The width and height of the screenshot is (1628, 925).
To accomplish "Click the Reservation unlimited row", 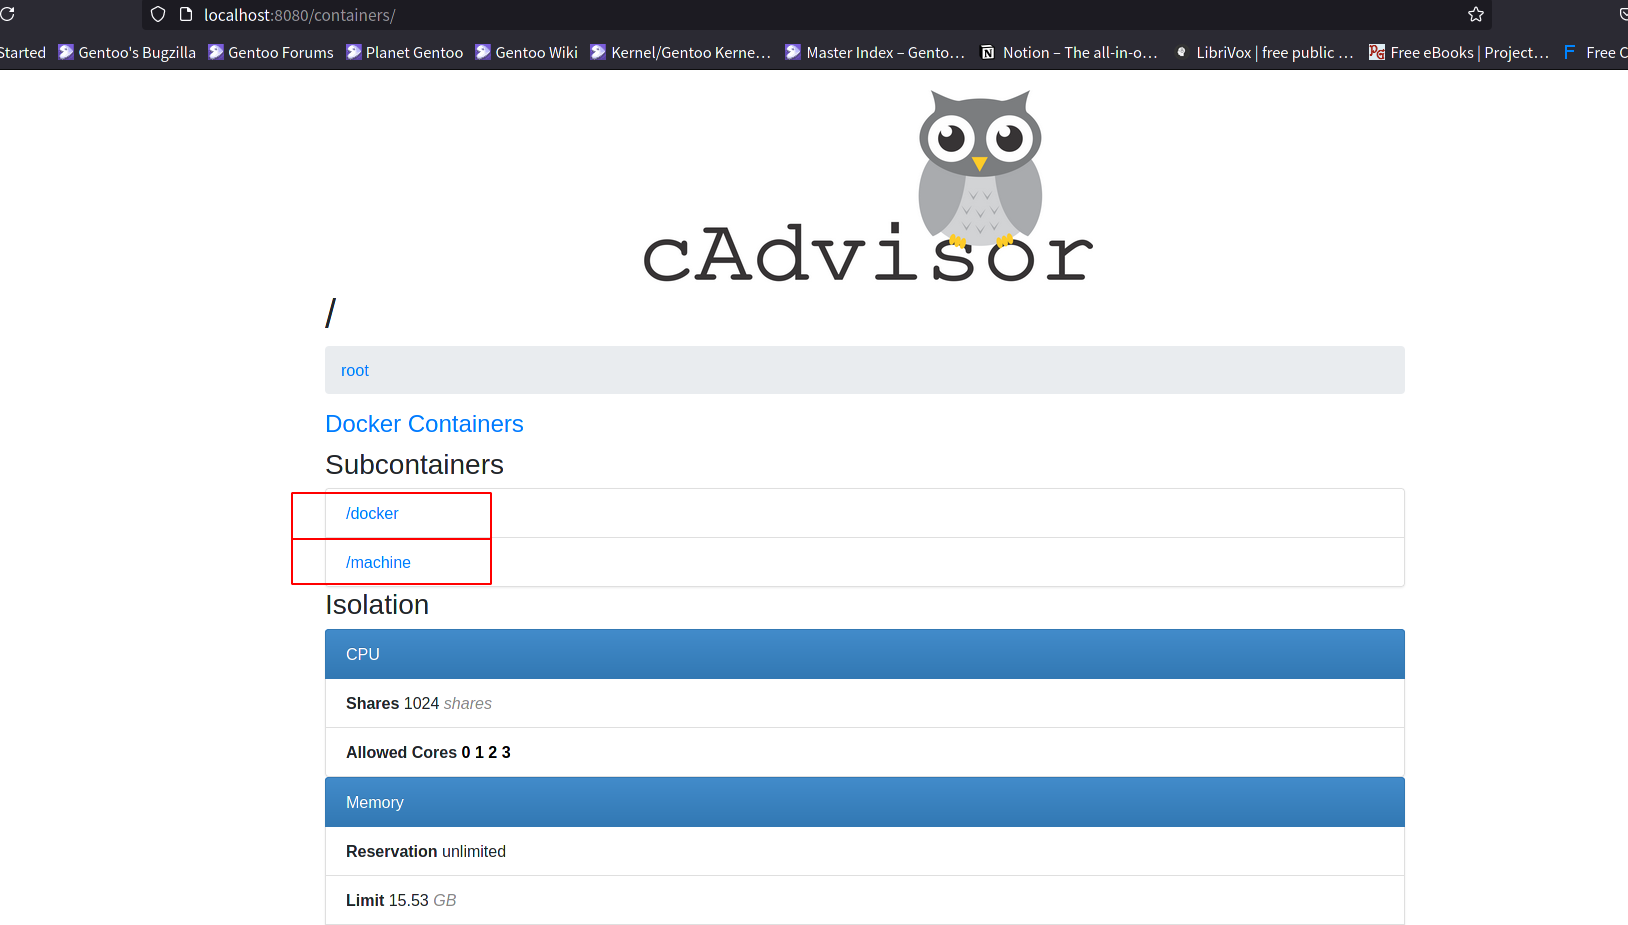I will [x=865, y=851].
